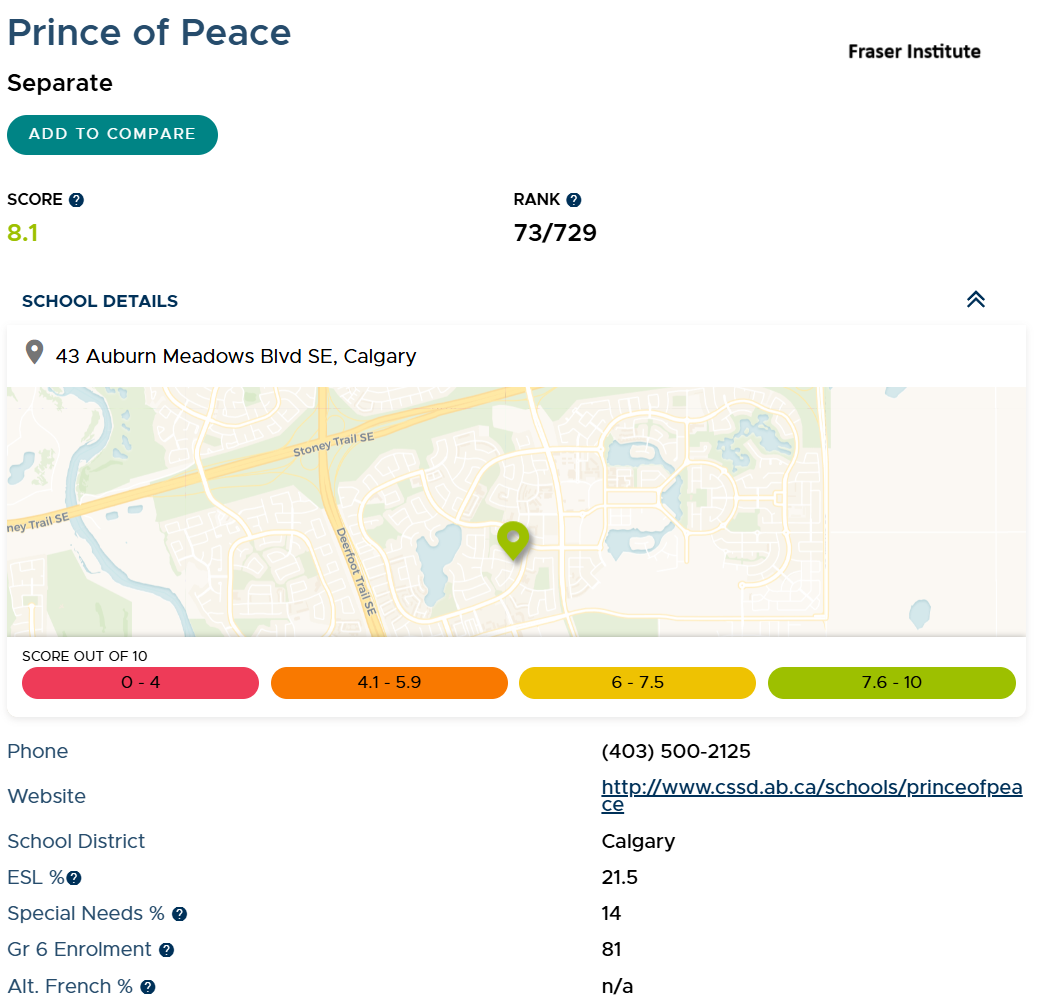The width and height of the screenshot is (1045, 996).
Task: Click the yellow 6 - 7.5 score swatch
Action: pos(637,683)
